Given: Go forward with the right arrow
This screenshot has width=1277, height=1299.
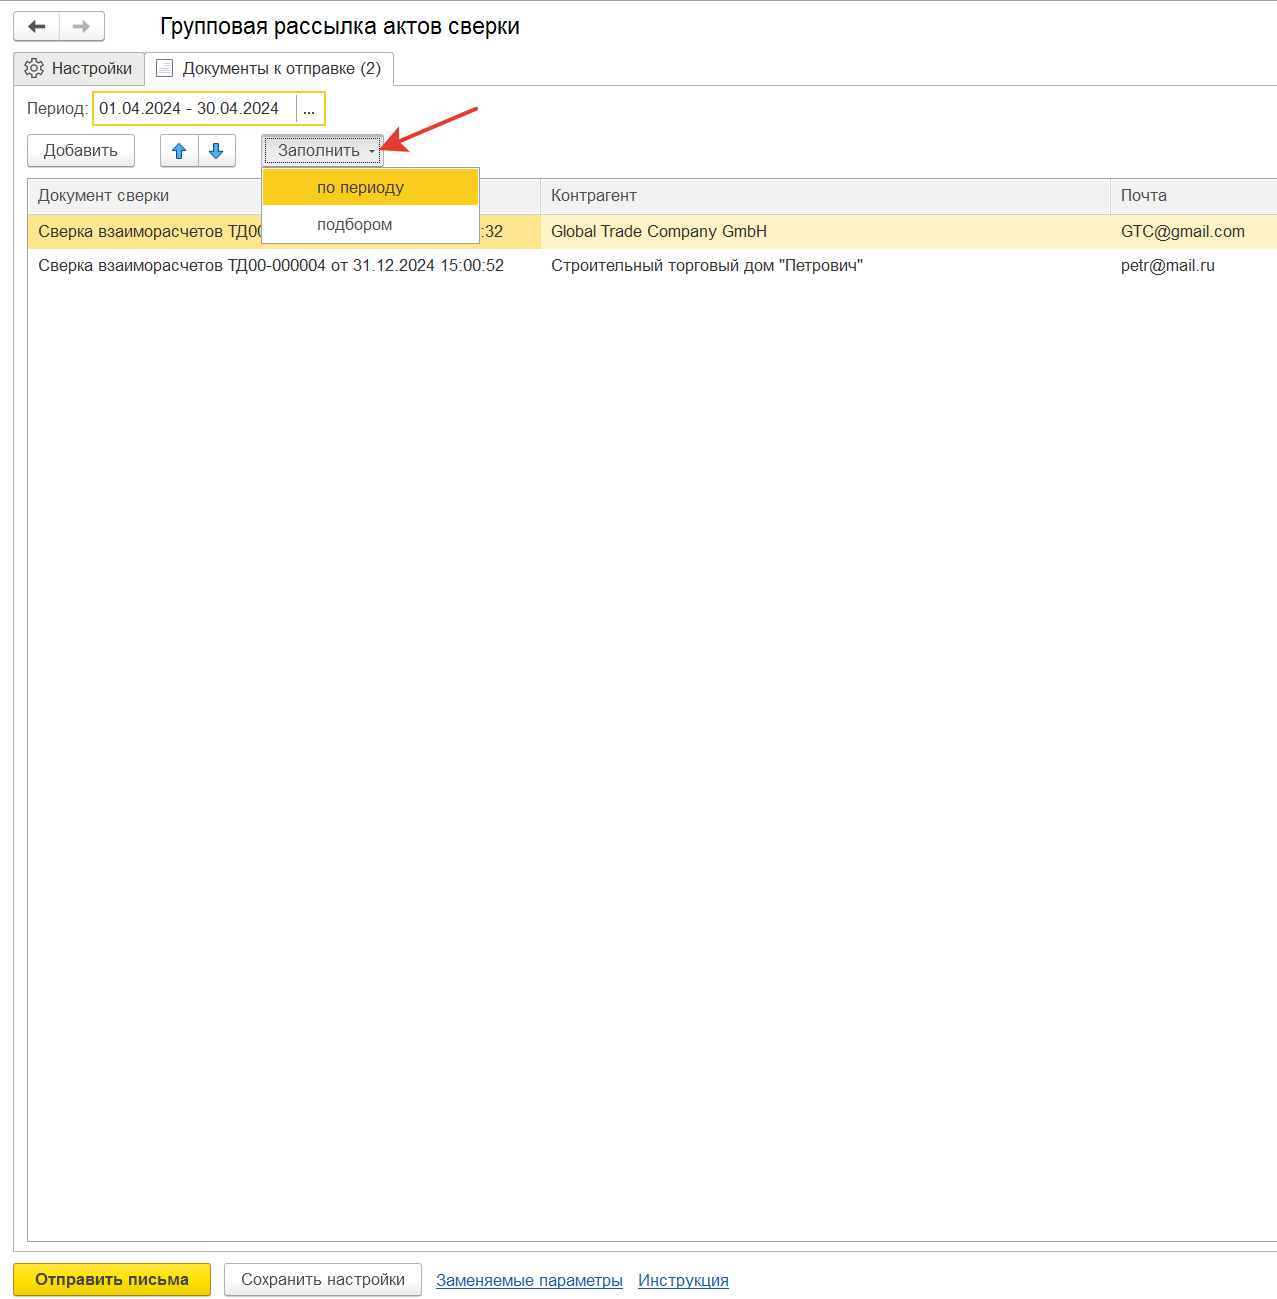Looking at the screenshot, I should point(82,26).
